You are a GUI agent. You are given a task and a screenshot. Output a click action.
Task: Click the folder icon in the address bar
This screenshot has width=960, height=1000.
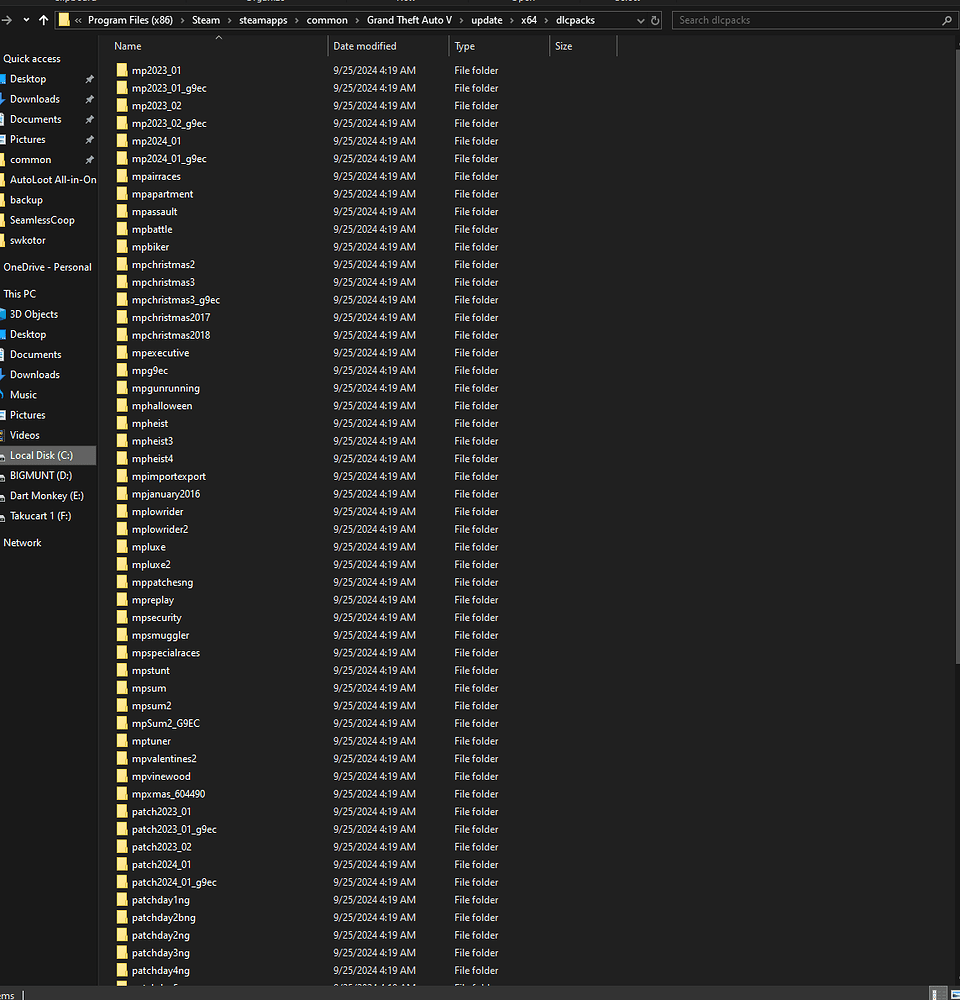click(x=64, y=19)
